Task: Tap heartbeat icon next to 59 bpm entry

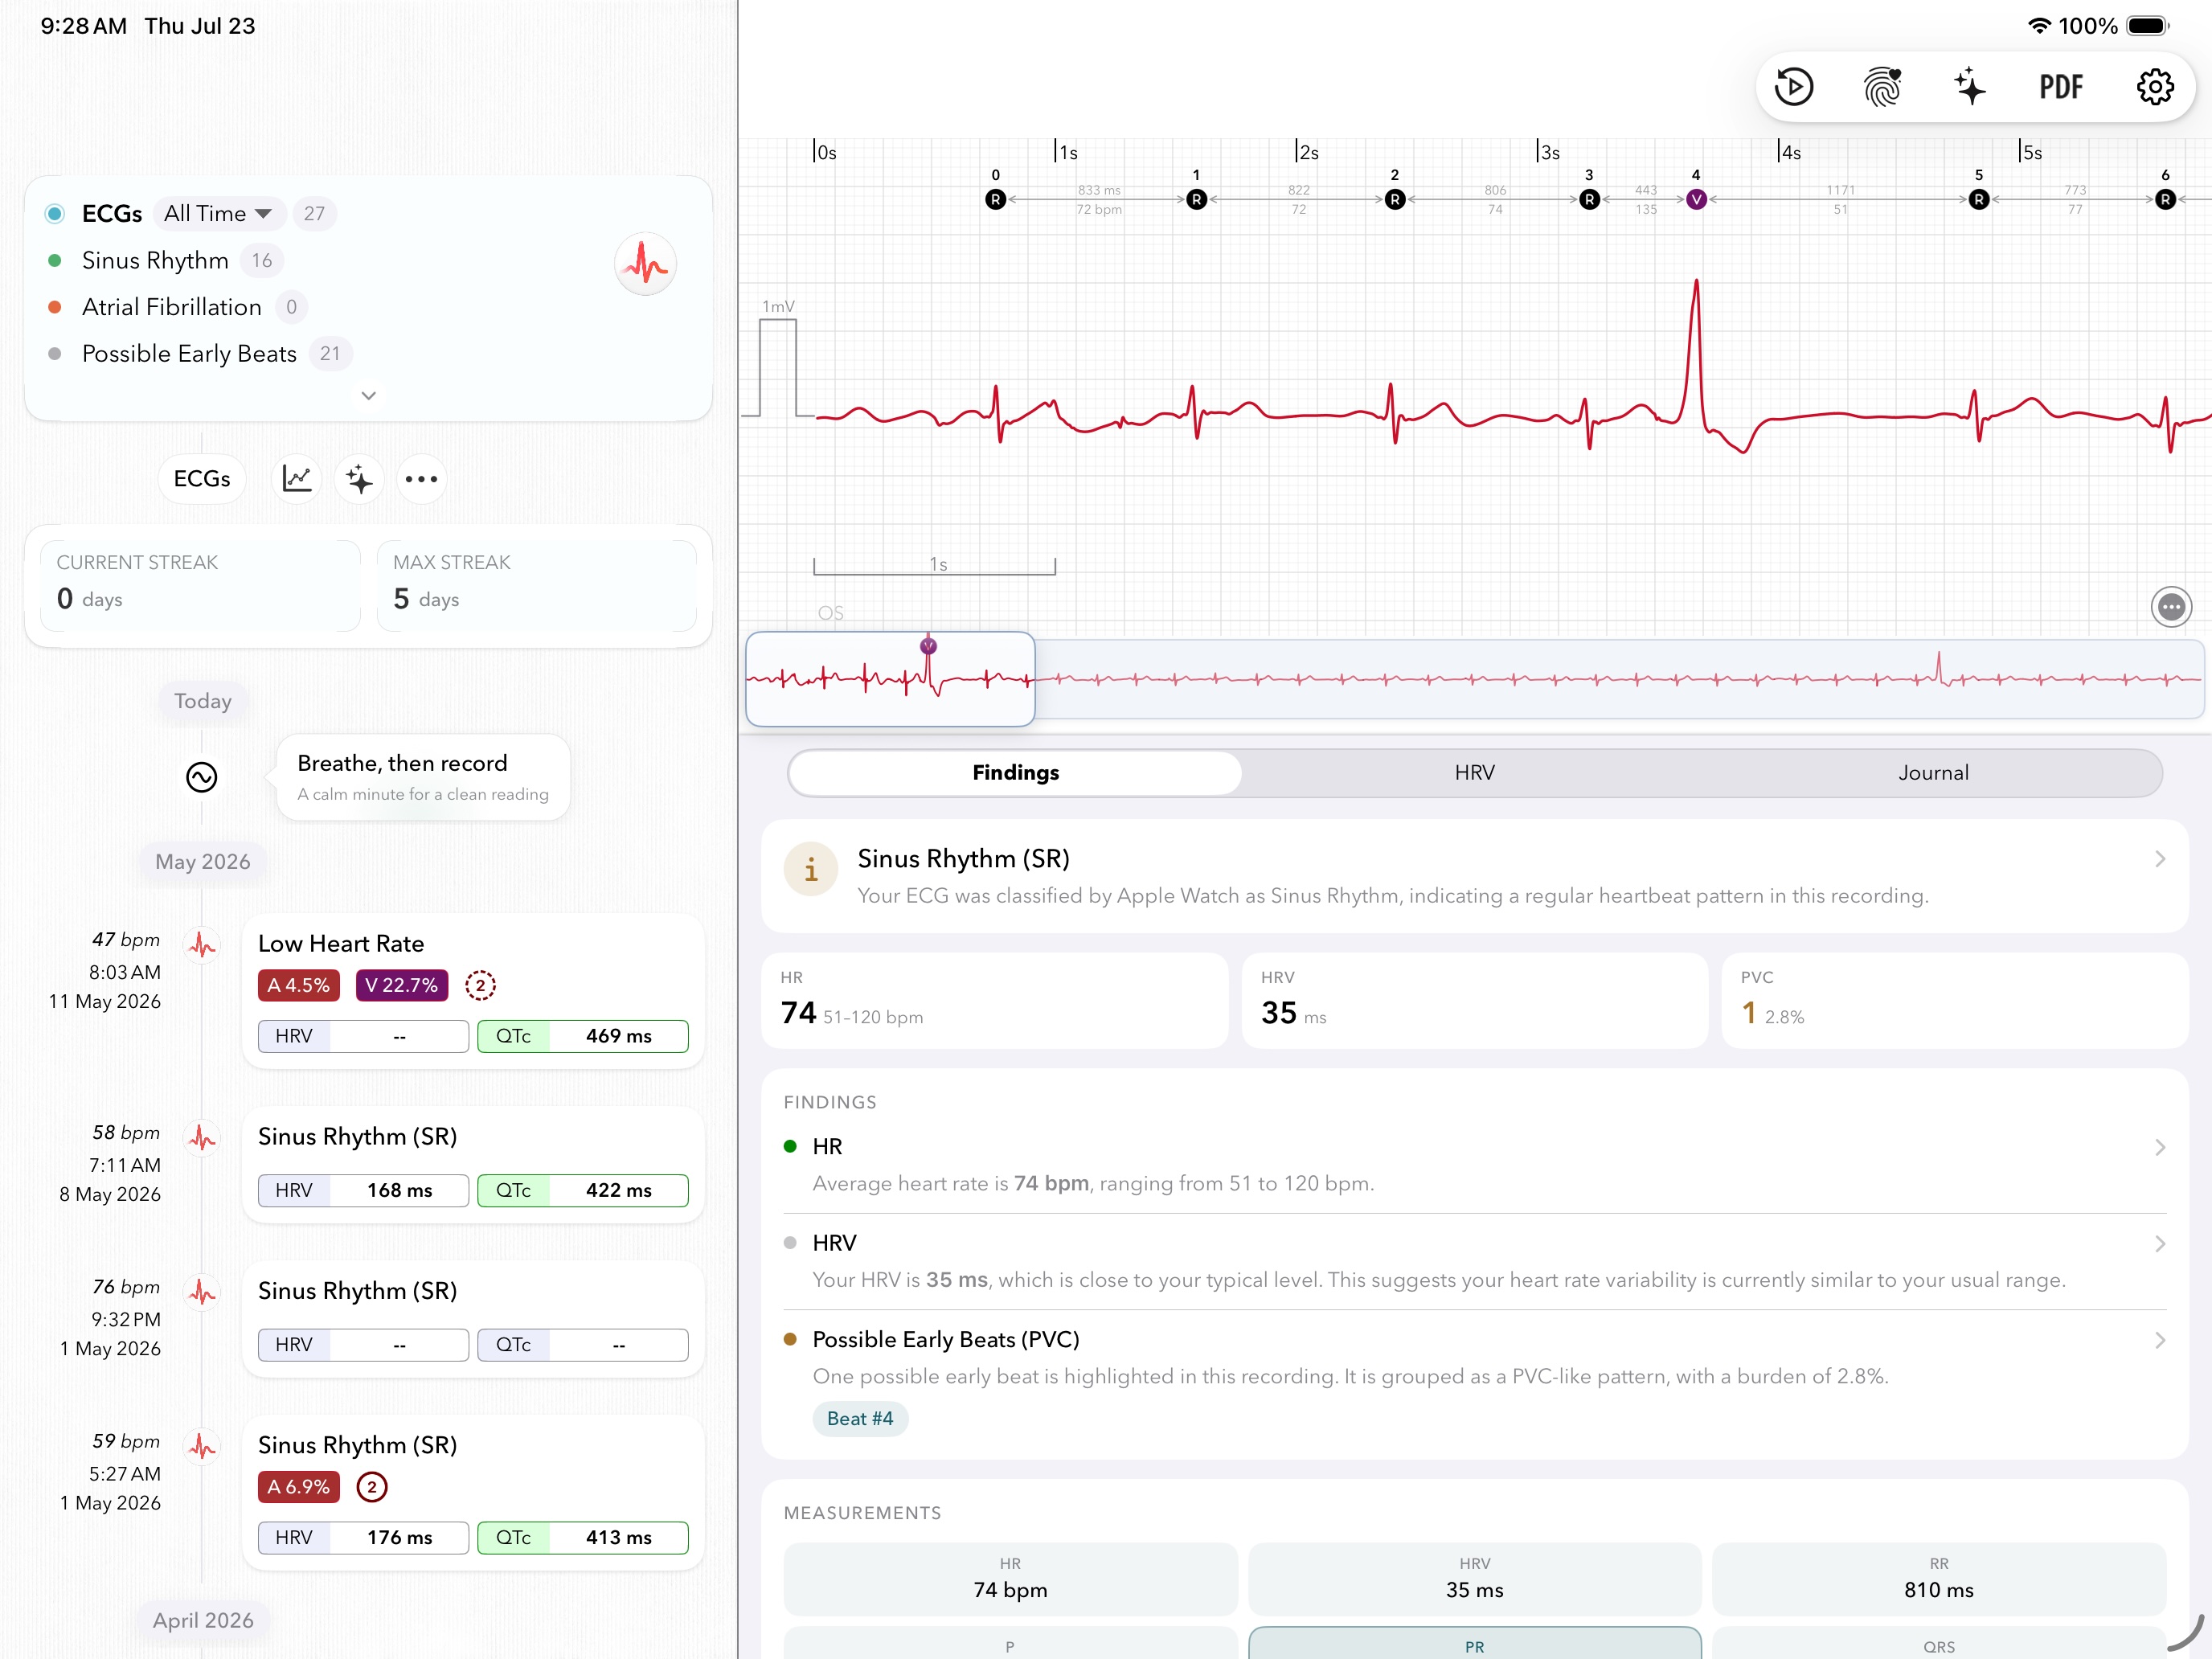Action: pos(203,1446)
